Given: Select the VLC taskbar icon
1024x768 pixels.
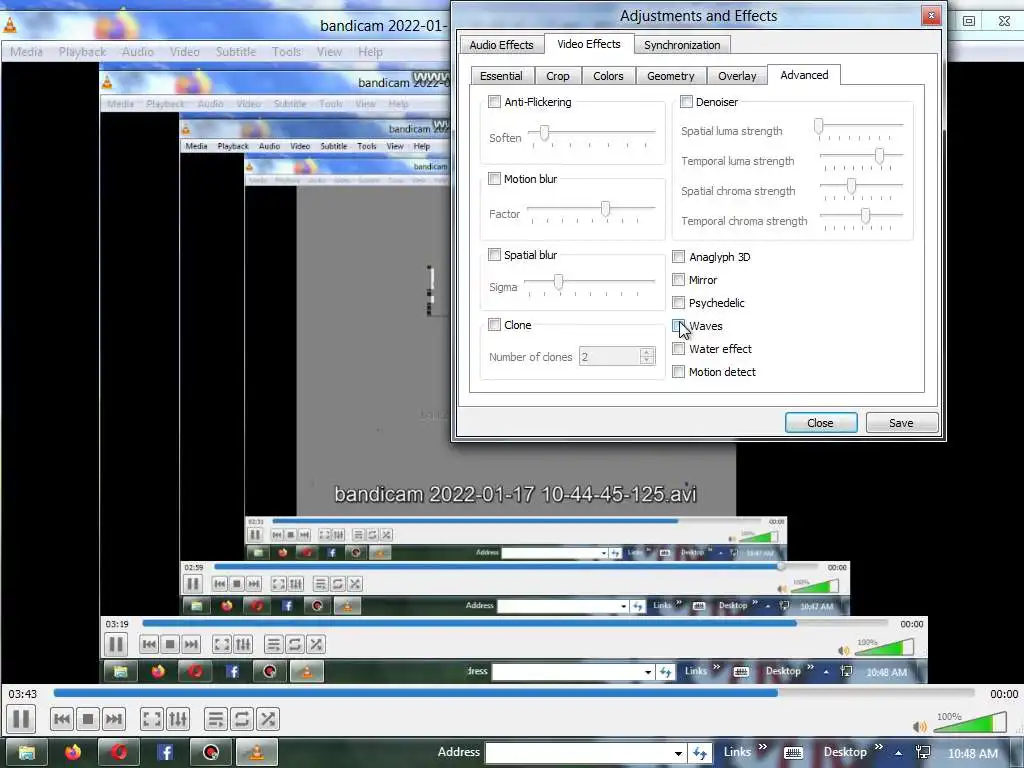Looking at the screenshot, I should pos(256,752).
